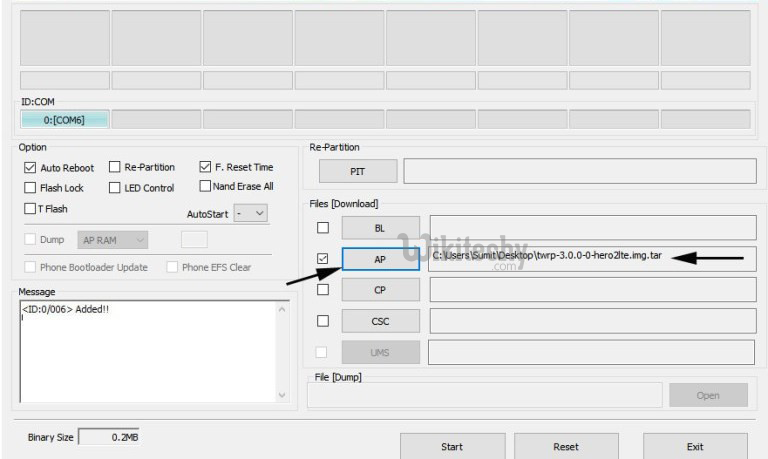This screenshot has height=459, width=768.
Task: Click the Exit button
Action: click(694, 446)
